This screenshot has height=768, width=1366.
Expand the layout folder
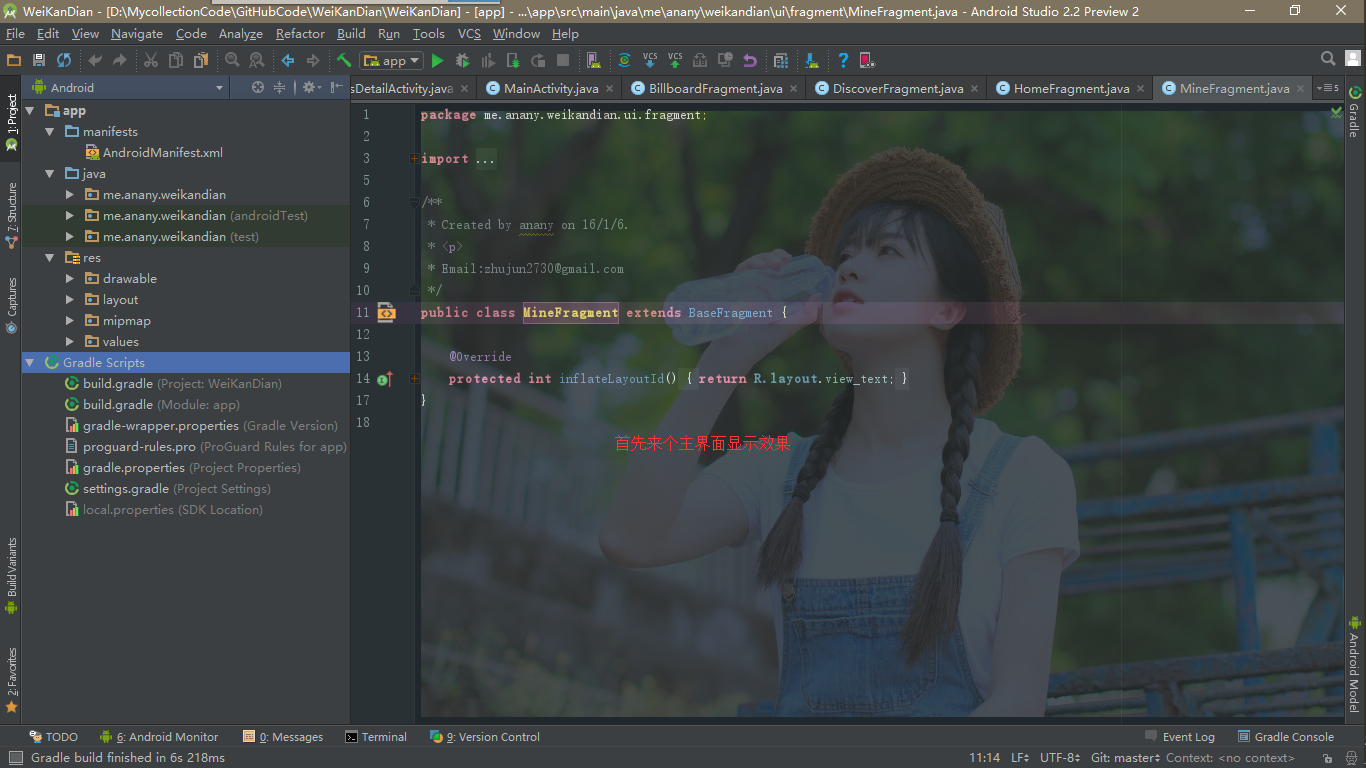point(70,300)
